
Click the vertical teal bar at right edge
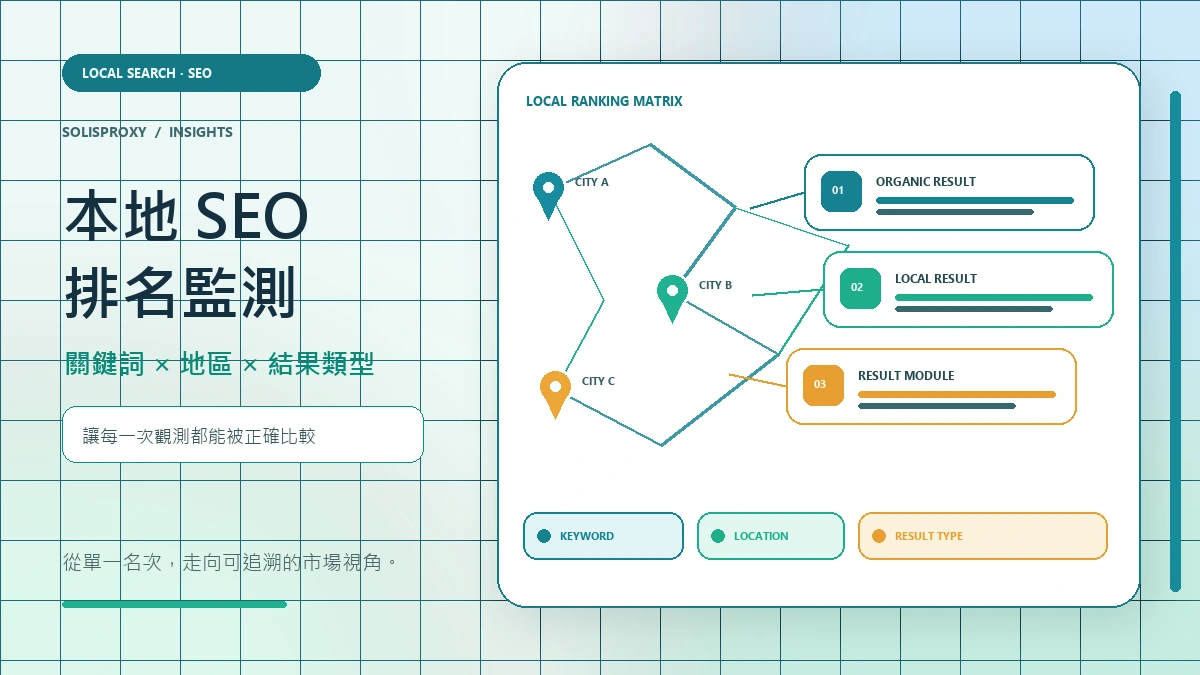pos(1175,341)
